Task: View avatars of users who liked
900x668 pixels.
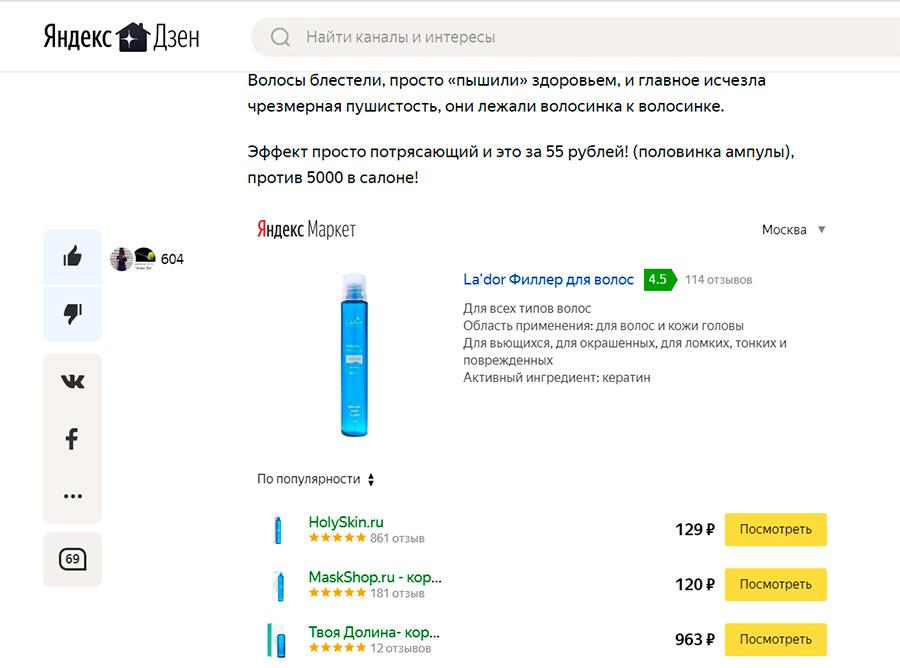Action: tap(133, 259)
